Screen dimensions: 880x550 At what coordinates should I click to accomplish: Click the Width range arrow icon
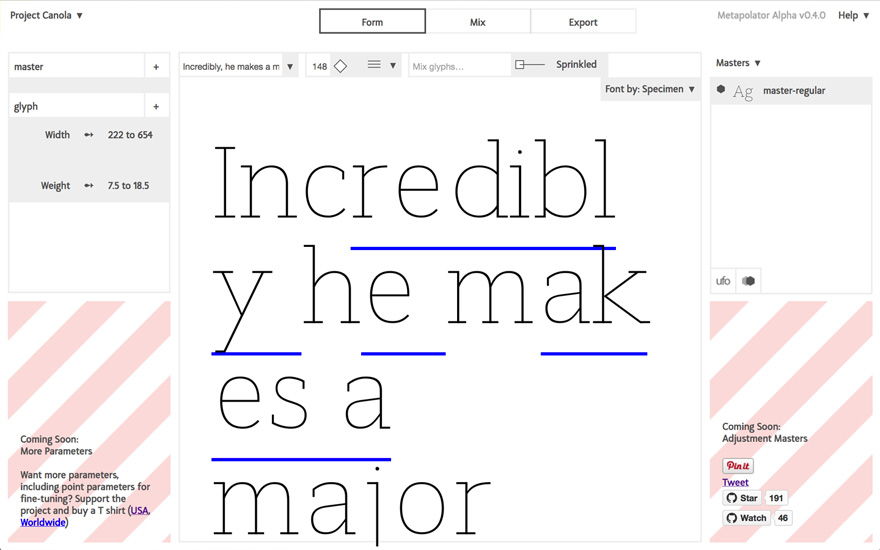pyautogui.click(x=89, y=135)
